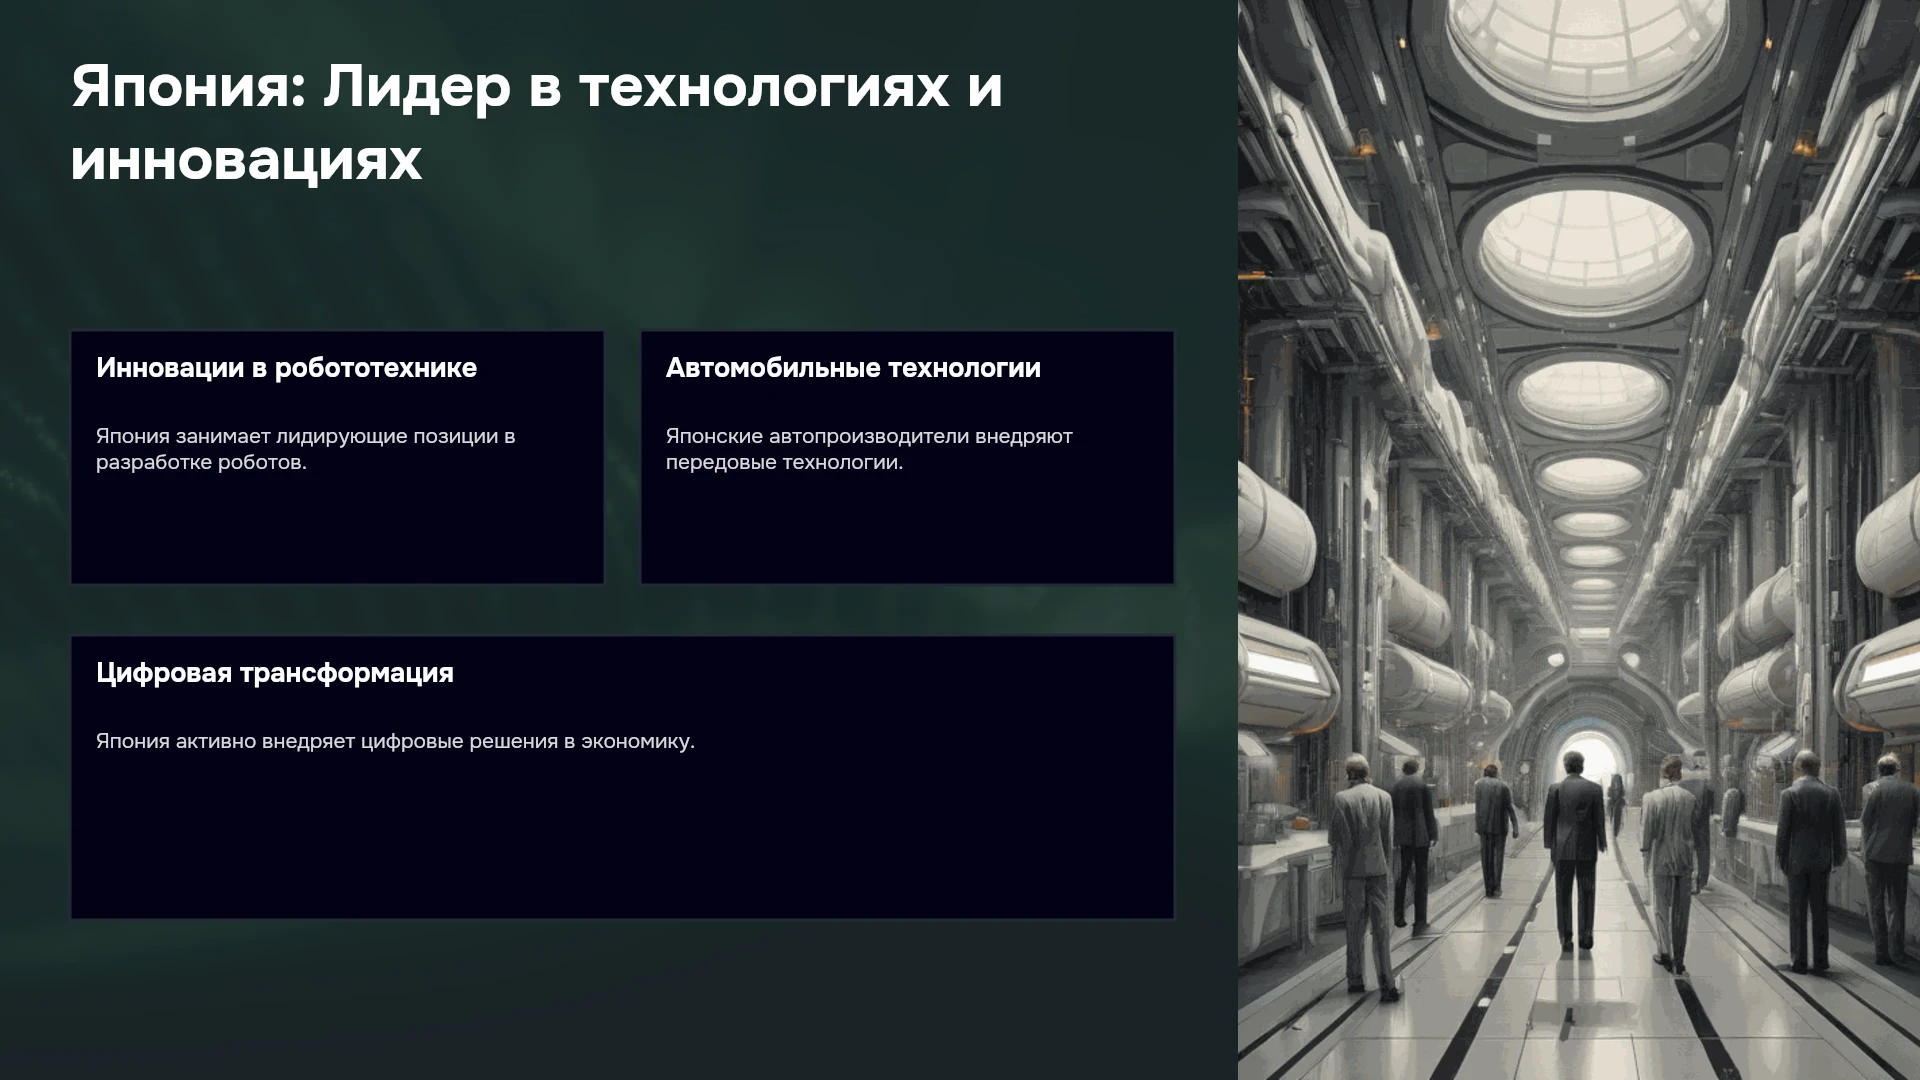
Task: Select the central man in the dark suit
Action: click(x=1574, y=850)
